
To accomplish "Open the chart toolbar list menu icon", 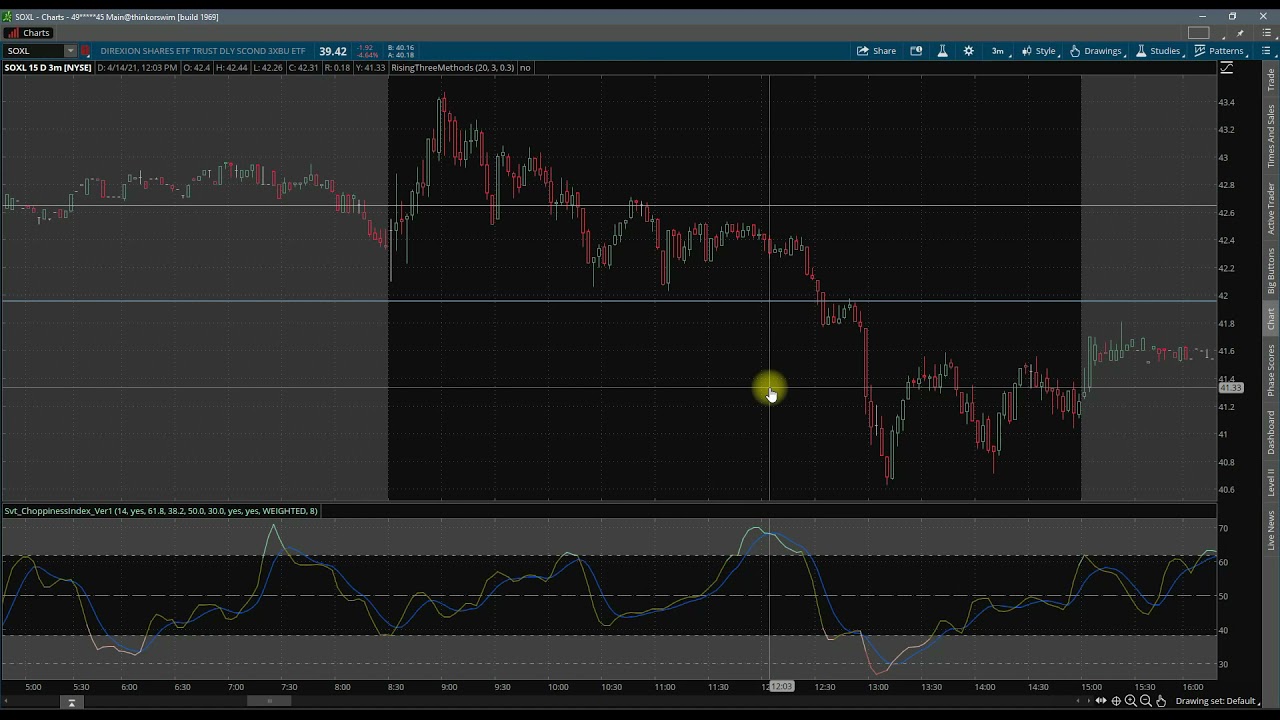I will coord(1267,51).
